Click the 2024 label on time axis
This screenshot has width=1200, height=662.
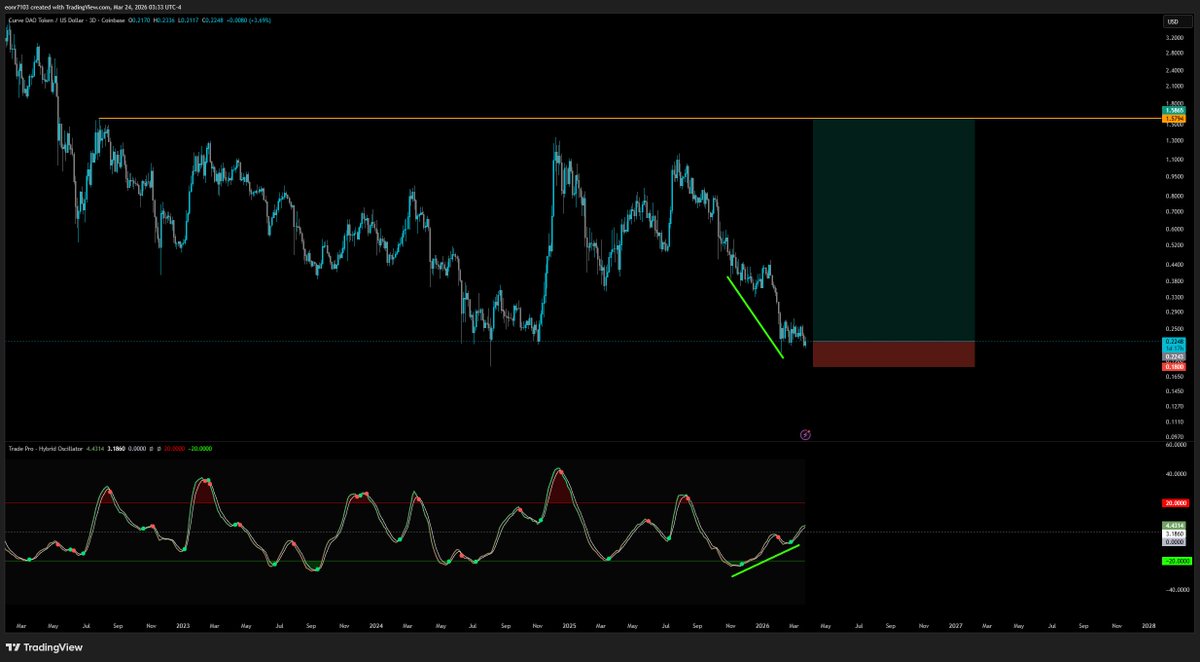coord(376,625)
